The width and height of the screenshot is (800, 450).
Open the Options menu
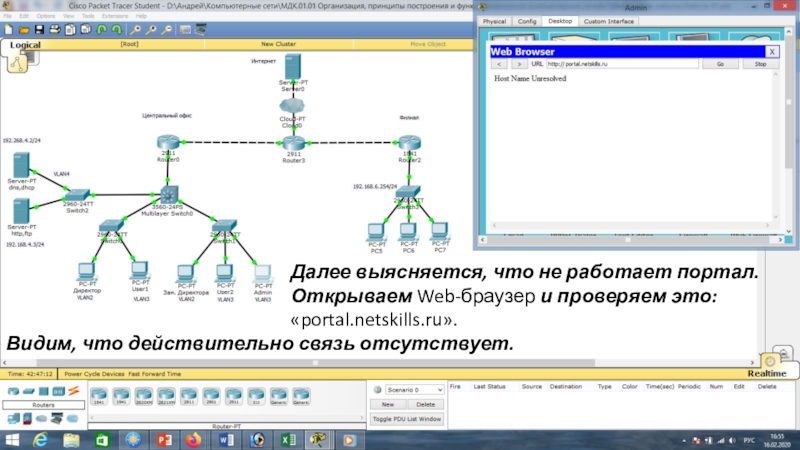(45, 16)
